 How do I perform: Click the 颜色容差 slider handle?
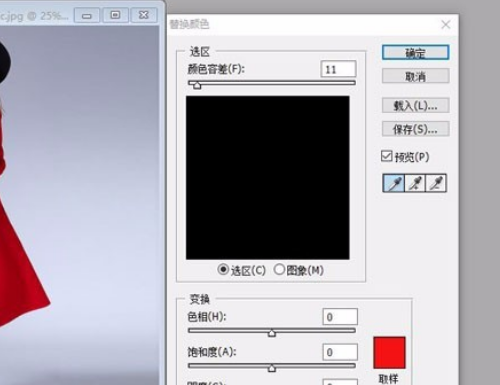tap(197, 85)
